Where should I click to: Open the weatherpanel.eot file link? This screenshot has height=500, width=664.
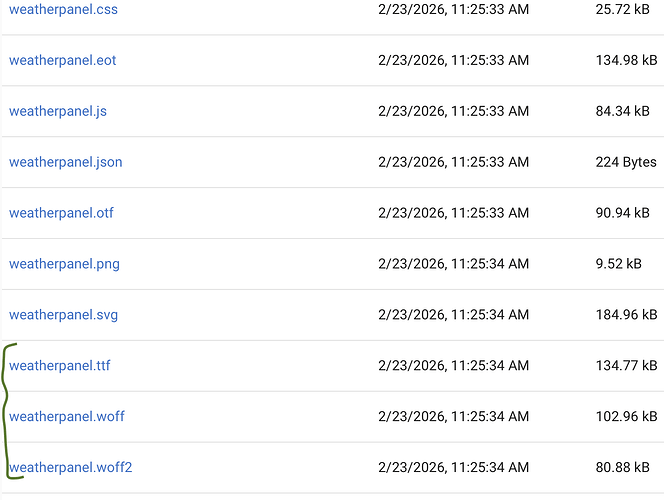click(x=63, y=60)
